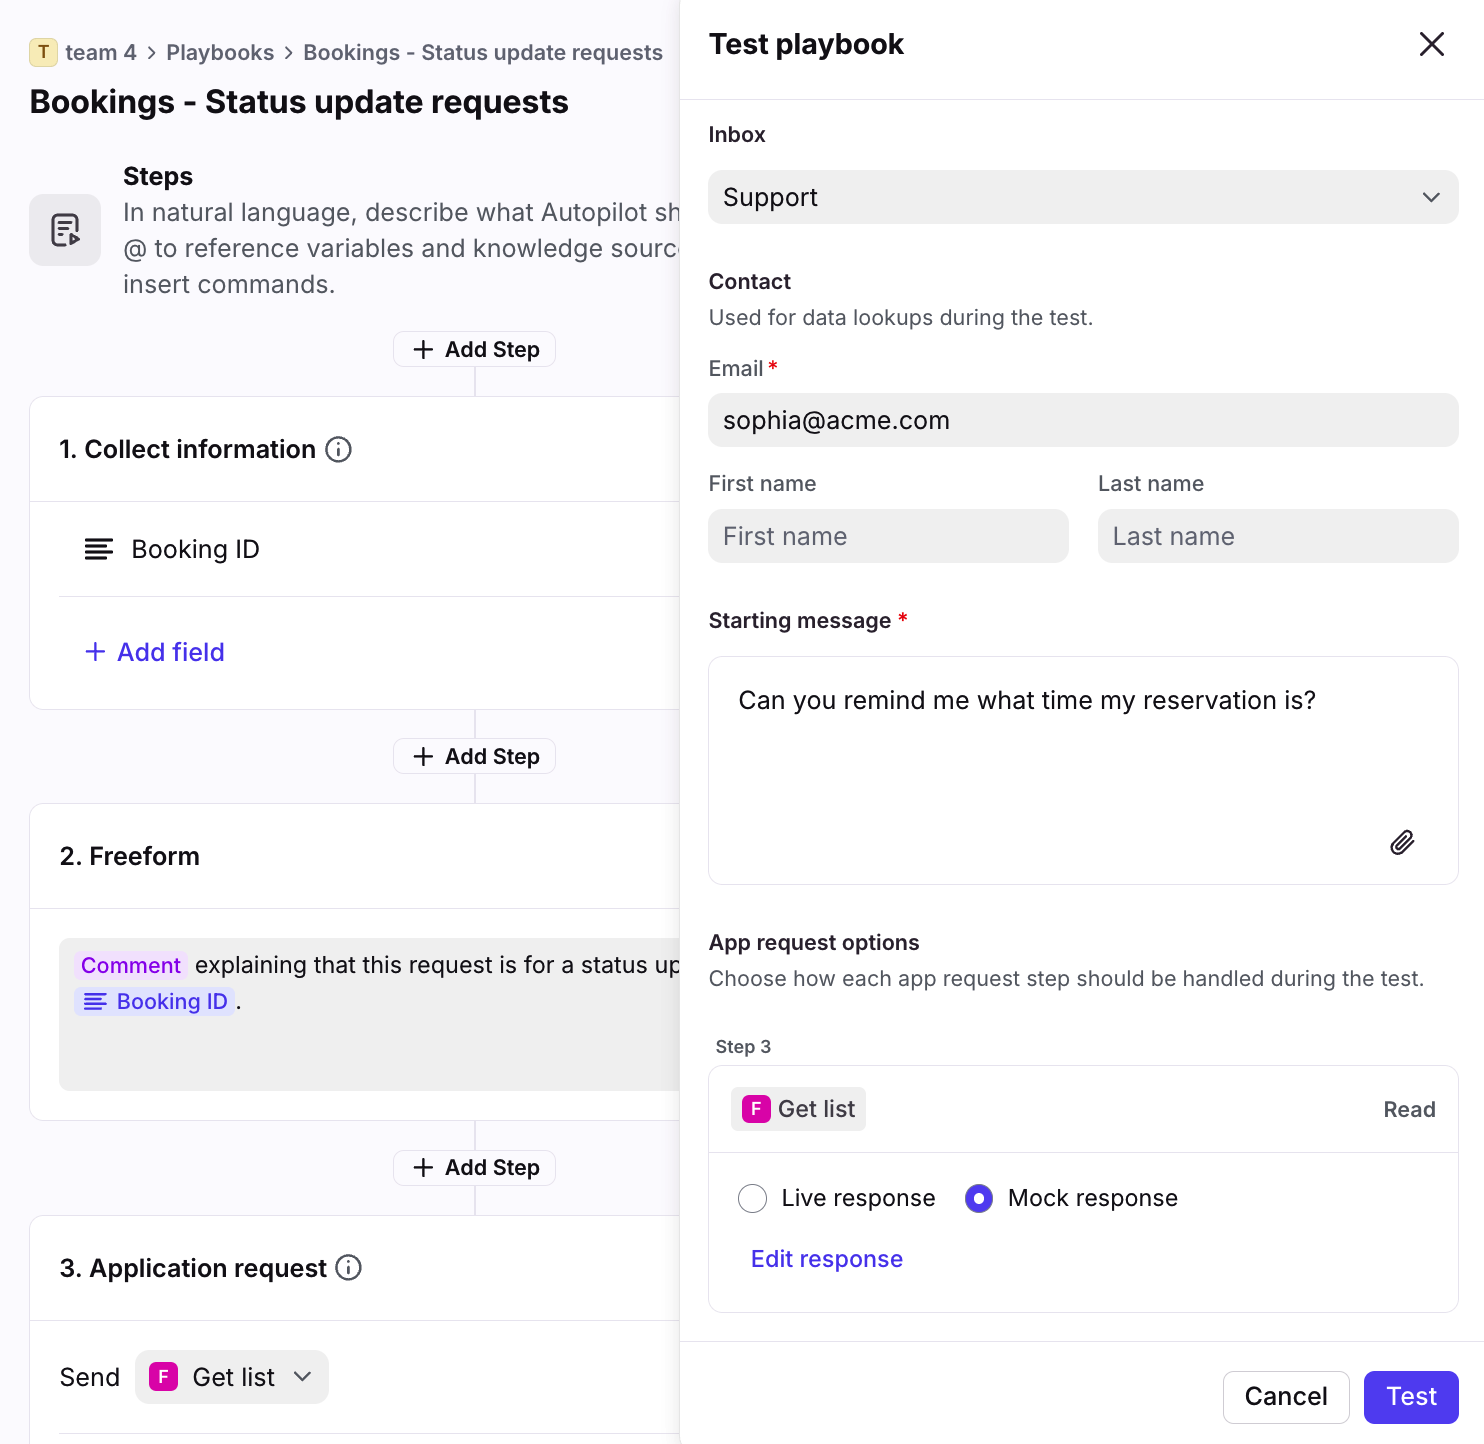Close the Test playbook panel
This screenshot has width=1484, height=1444.
click(x=1431, y=44)
